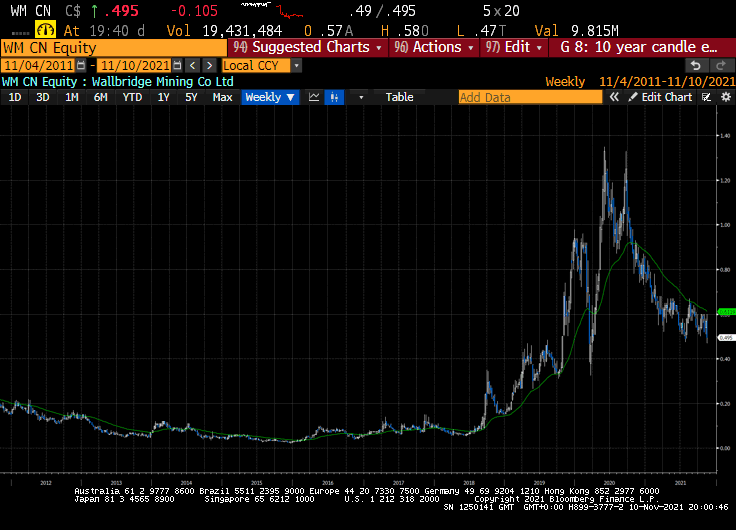Click the intraday sparkline thumbnail in header
This screenshot has height=530, width=736.
[x=272, y=10]
